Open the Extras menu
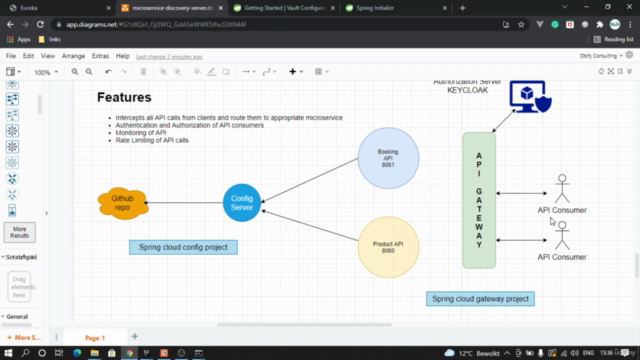Image resolution: width=640 pixels, height=360 pixels. pyautogui.click(x=100, y=56)
